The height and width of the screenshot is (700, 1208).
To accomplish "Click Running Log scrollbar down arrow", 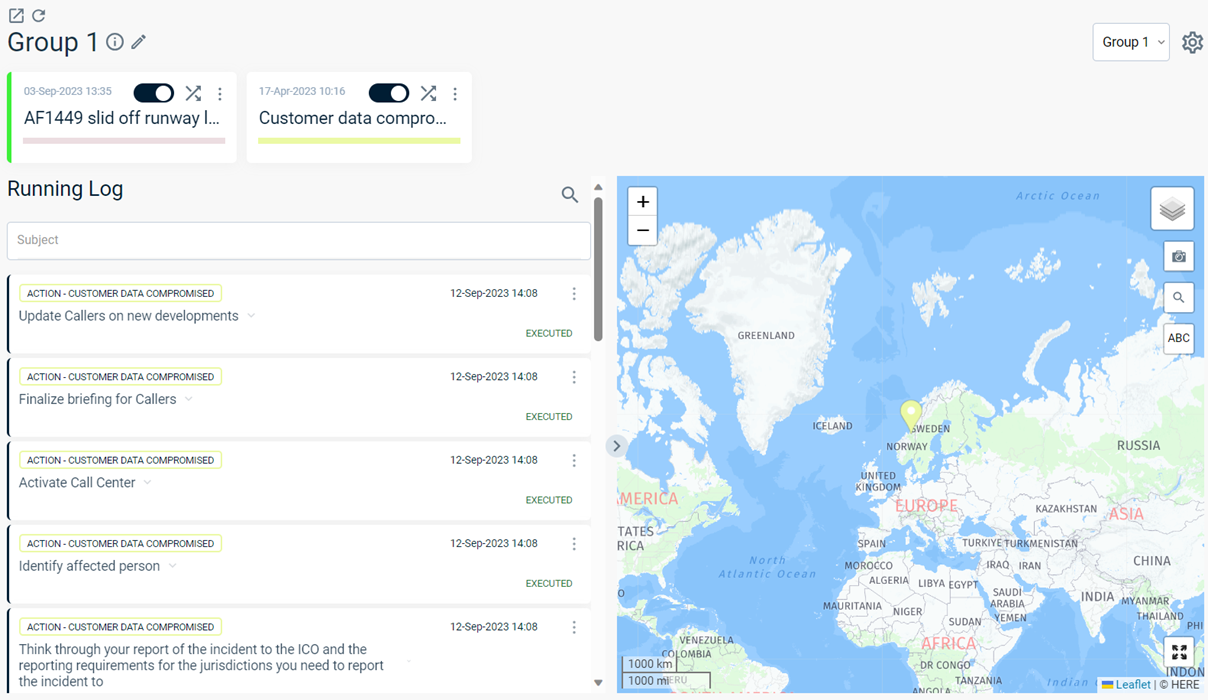I will pos(598,683).
